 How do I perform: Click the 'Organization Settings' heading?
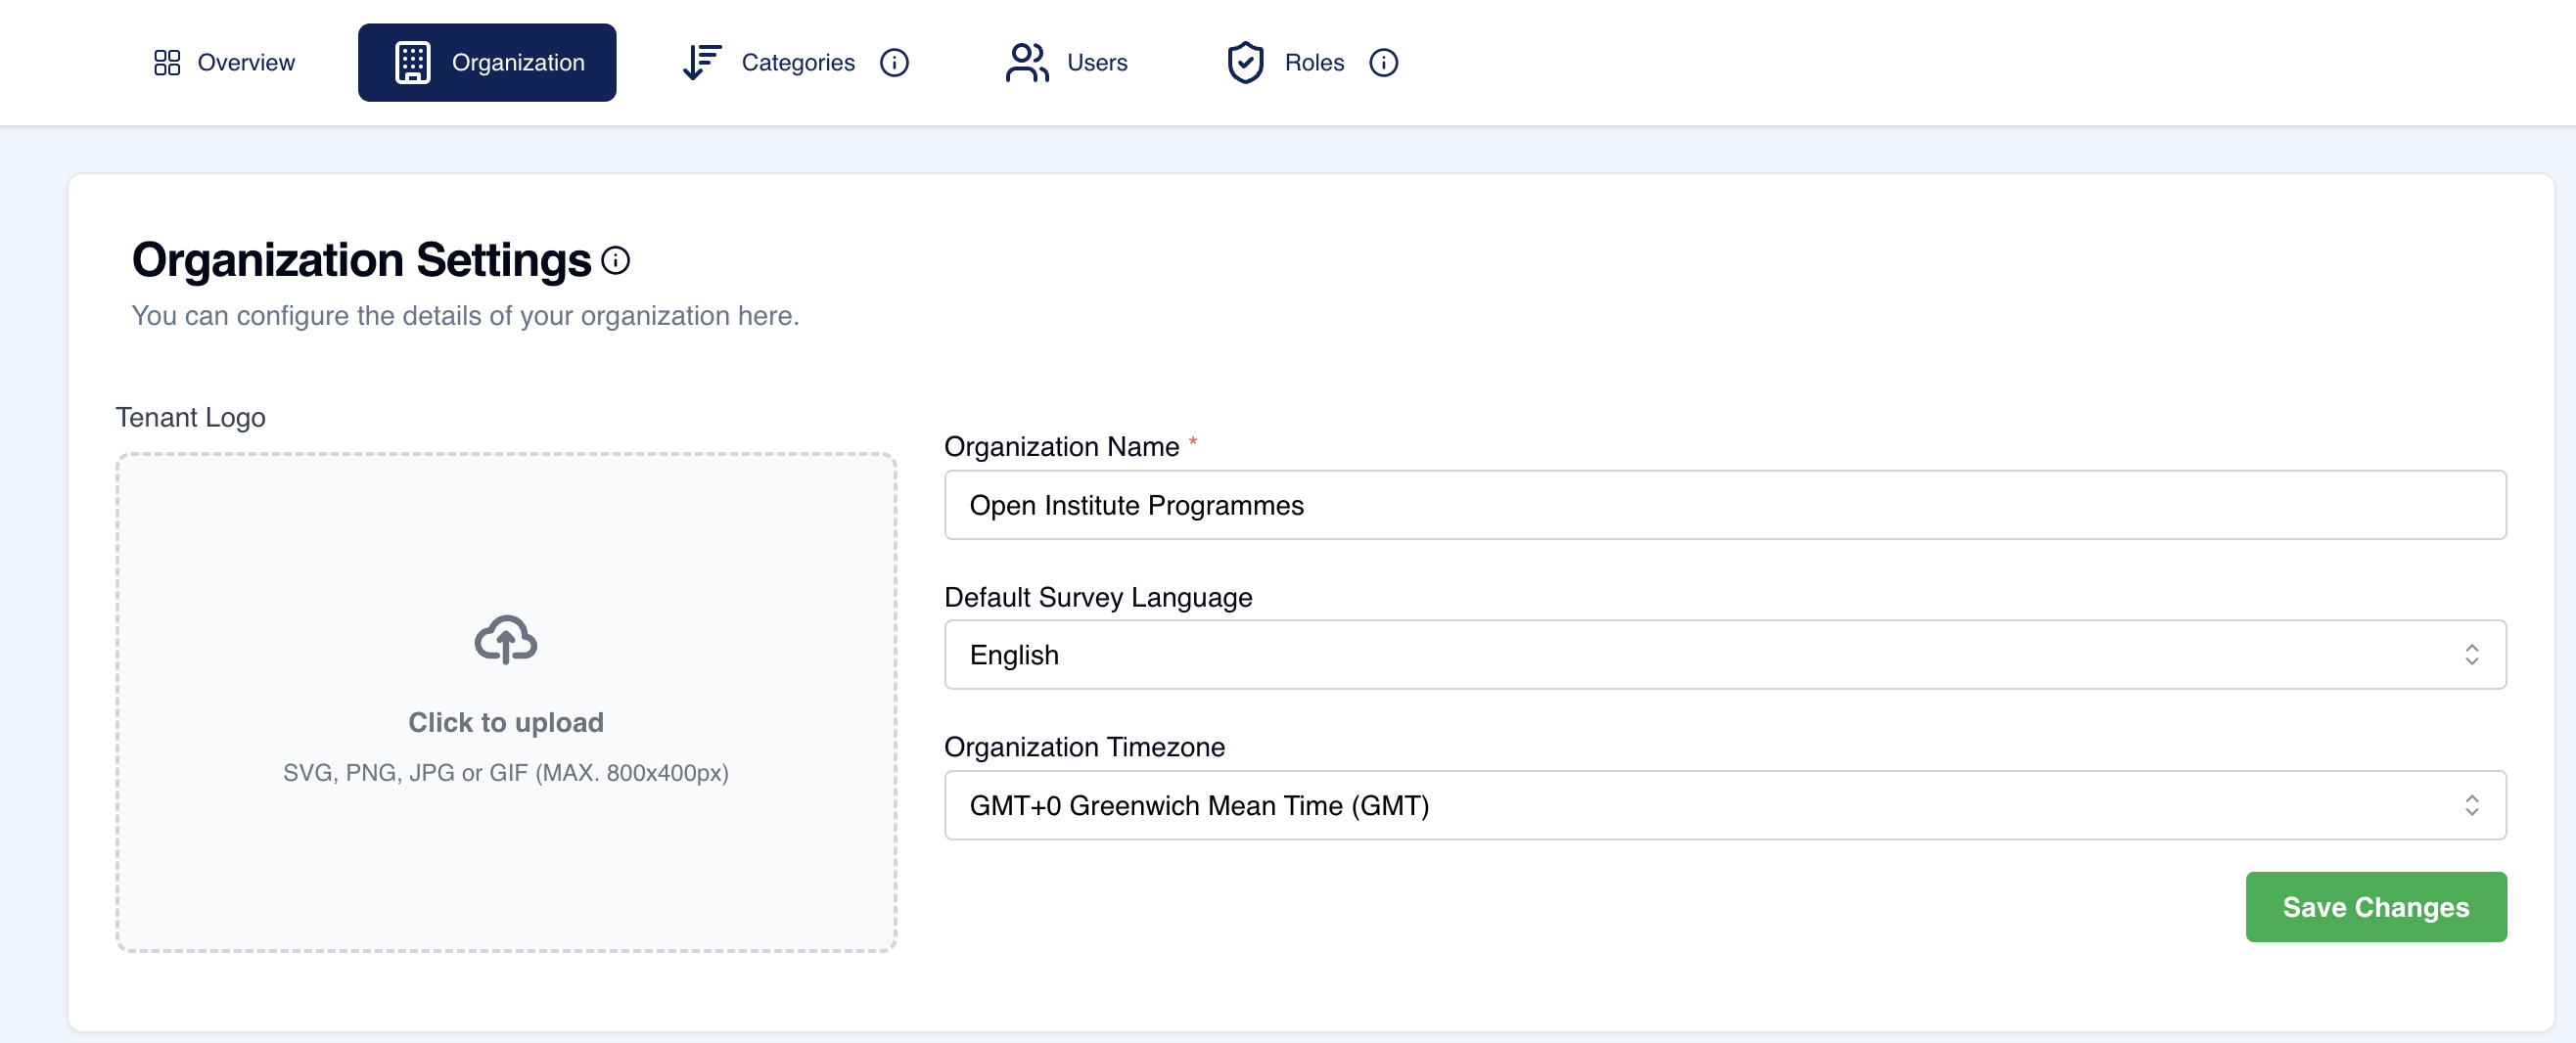click(x=361, y=260)
